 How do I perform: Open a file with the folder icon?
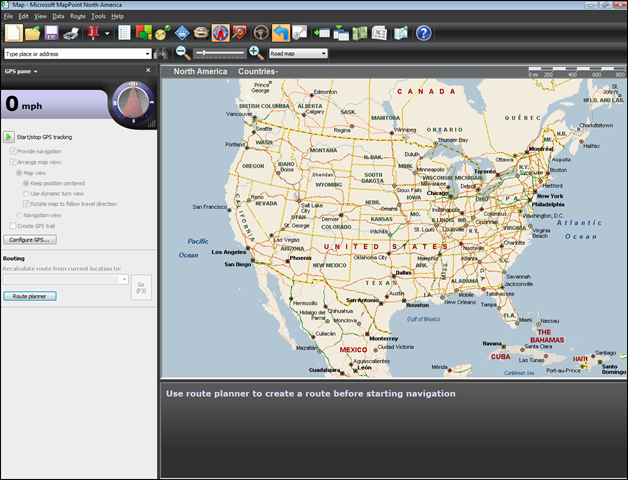(x=32, y=33)
